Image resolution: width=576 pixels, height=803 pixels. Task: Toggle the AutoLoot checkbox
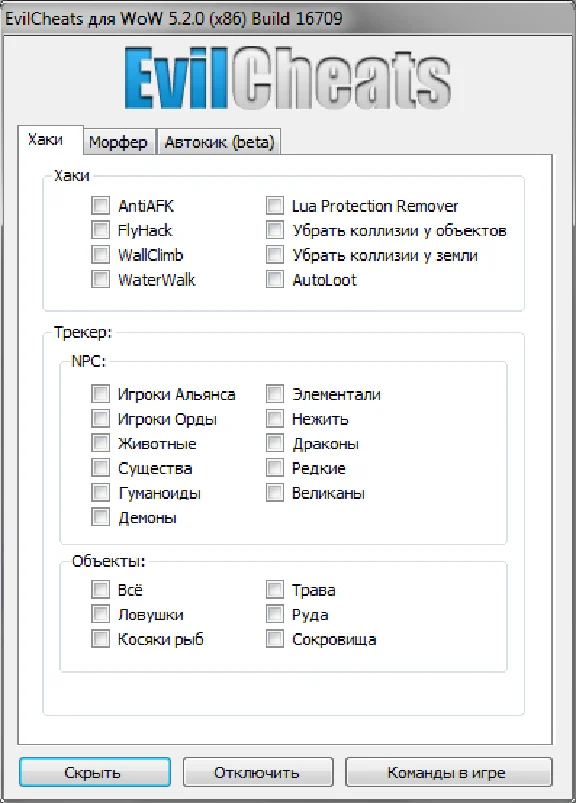pos(275,279)
